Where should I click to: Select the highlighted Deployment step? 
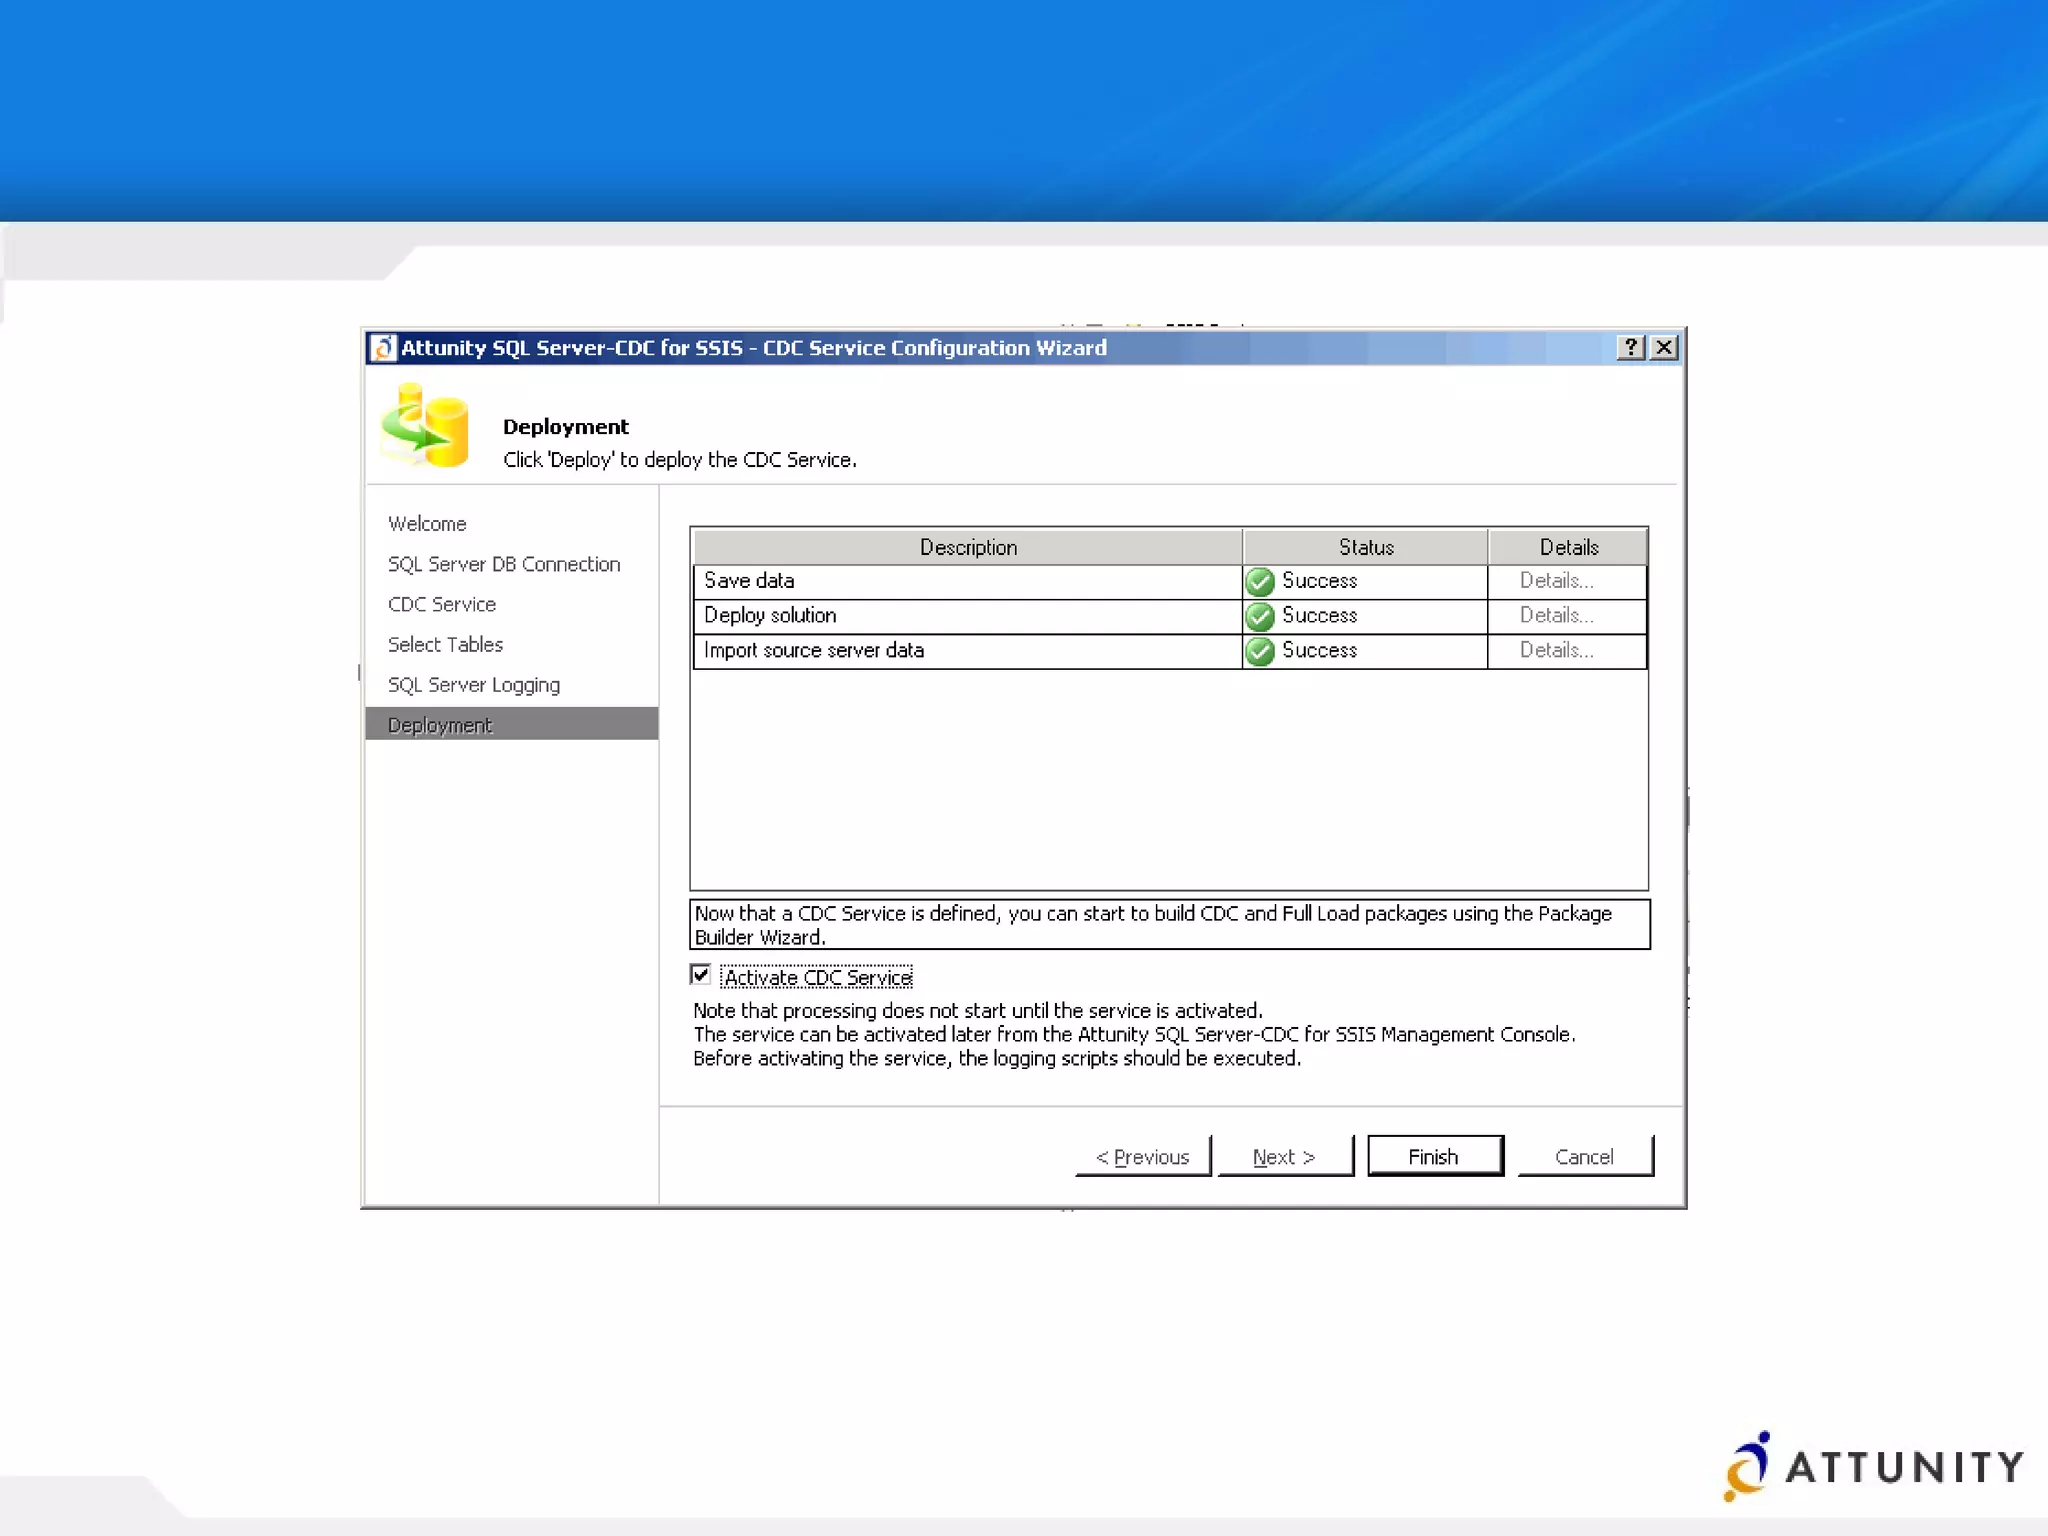point(512,724)
